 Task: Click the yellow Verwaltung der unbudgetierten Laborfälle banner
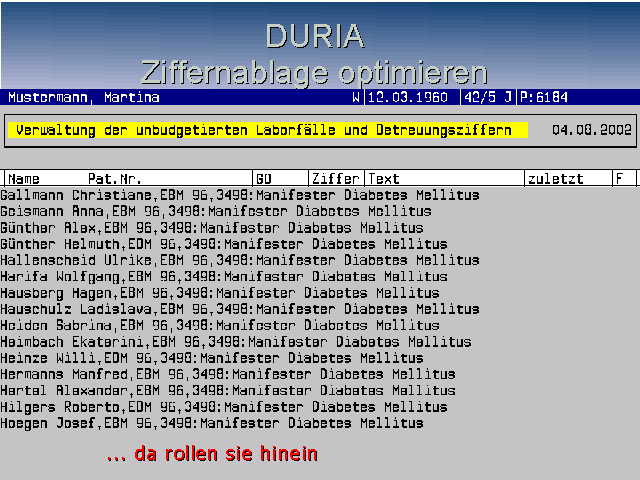click(x=268, y=130)
